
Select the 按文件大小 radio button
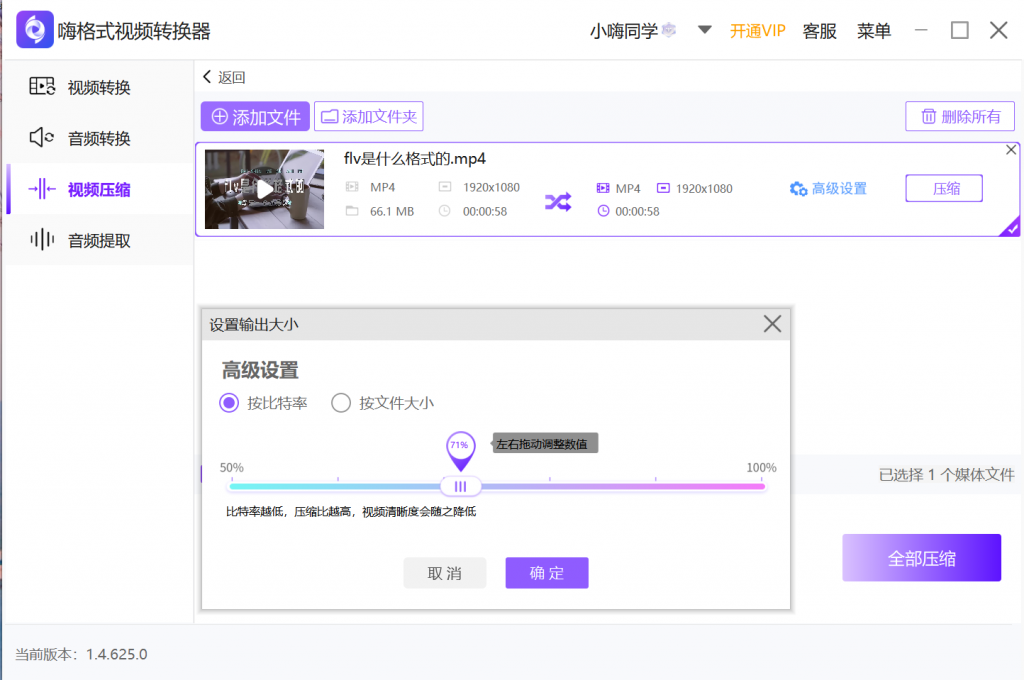point(341,403)
